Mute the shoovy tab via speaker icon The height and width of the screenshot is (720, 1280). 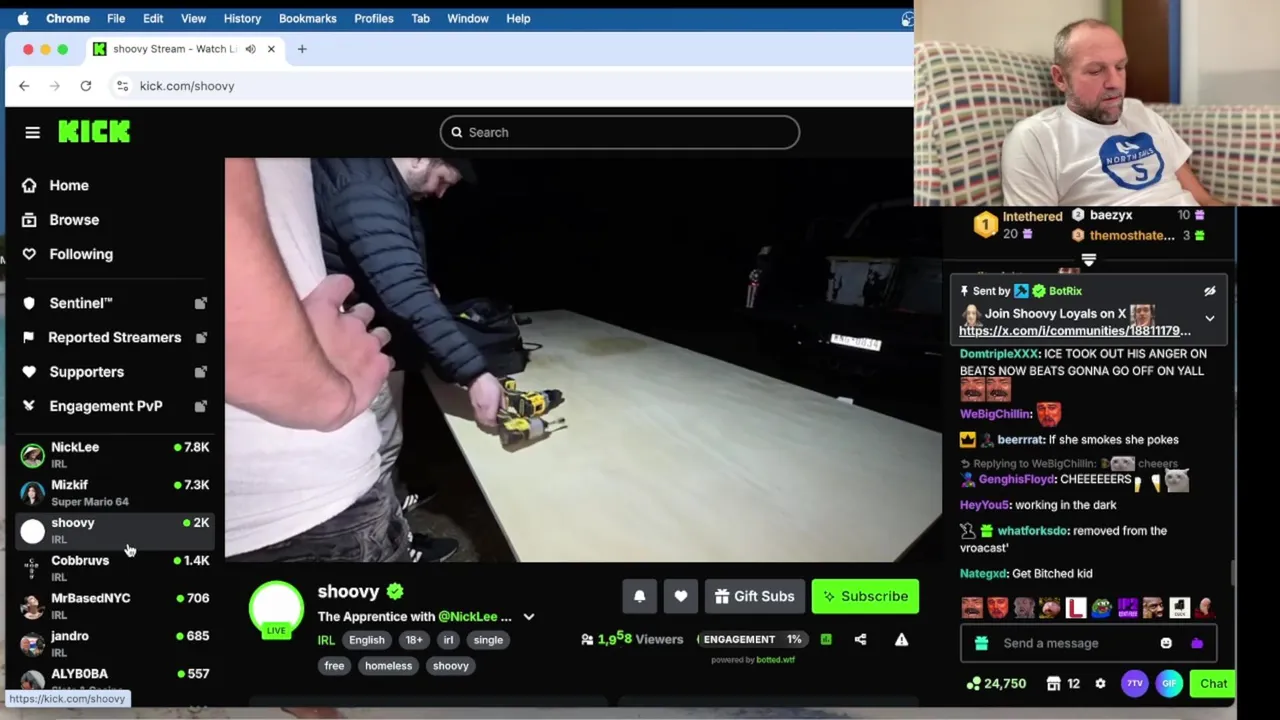(x=250, y=49)
